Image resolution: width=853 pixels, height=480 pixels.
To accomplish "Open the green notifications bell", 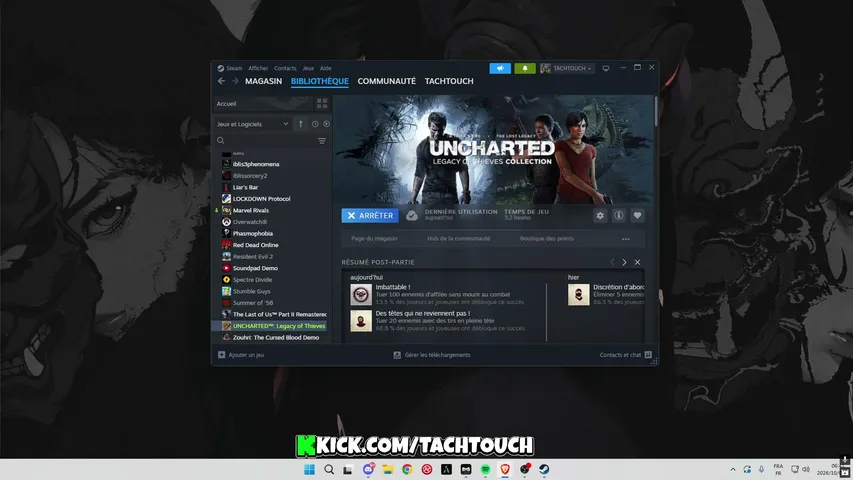I will (524, 68).
